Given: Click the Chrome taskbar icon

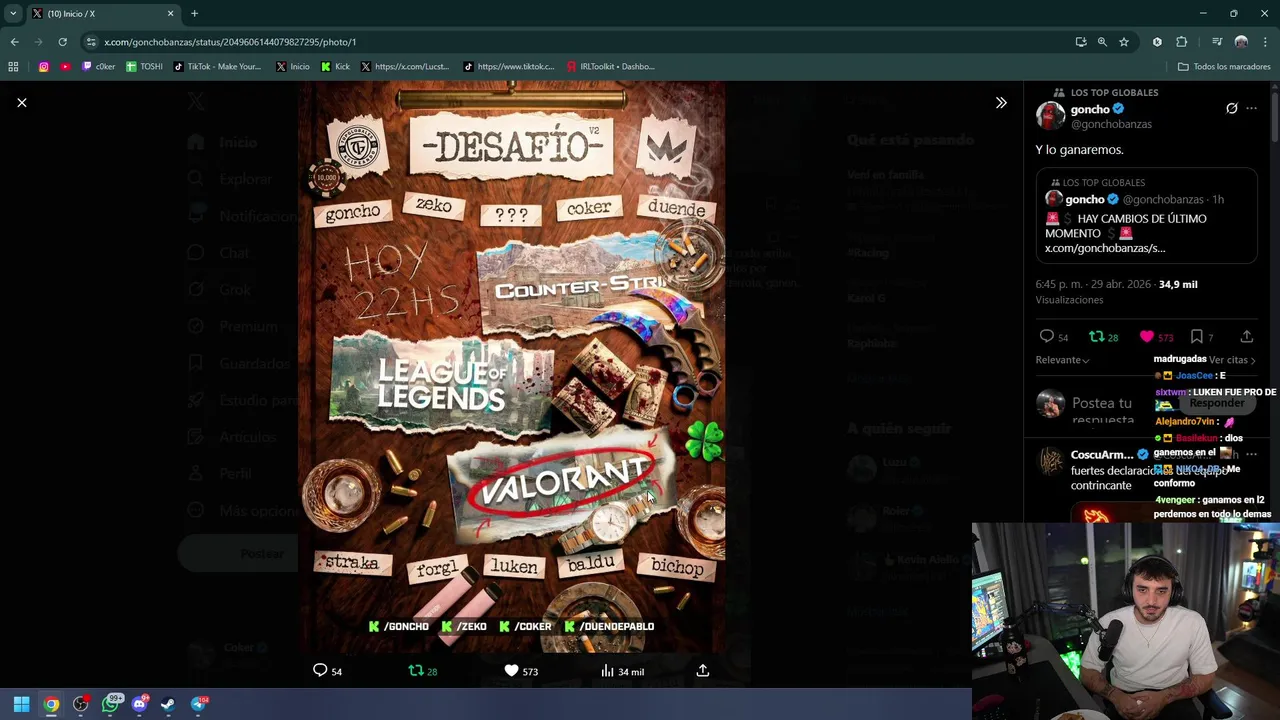Looking at the screenshot, I should [51, 704].
